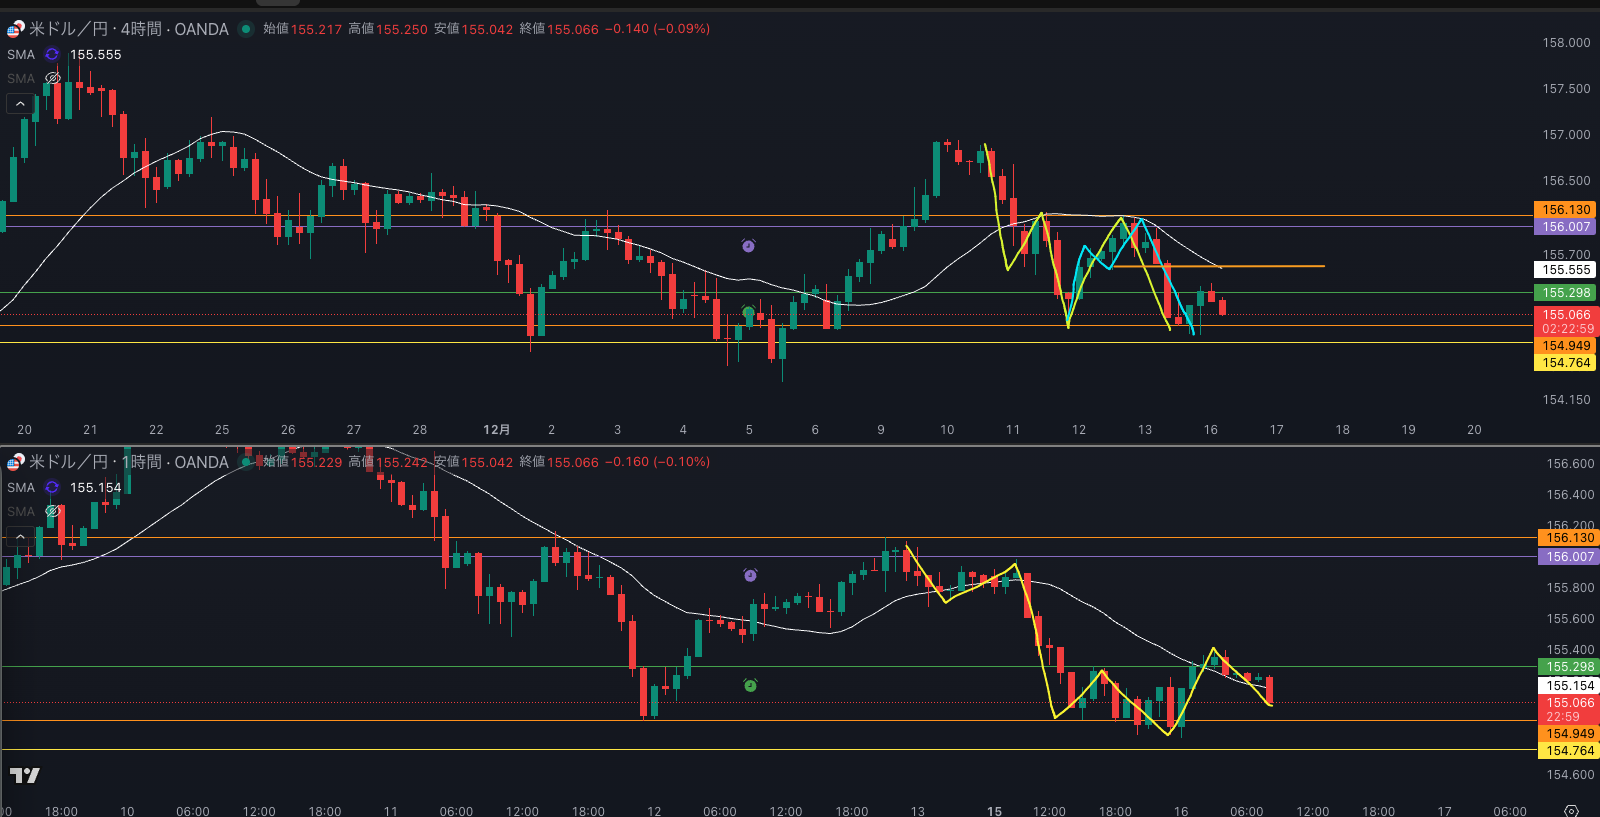Show the hidden SMA on 4-hour chart

tap(53, 78)
